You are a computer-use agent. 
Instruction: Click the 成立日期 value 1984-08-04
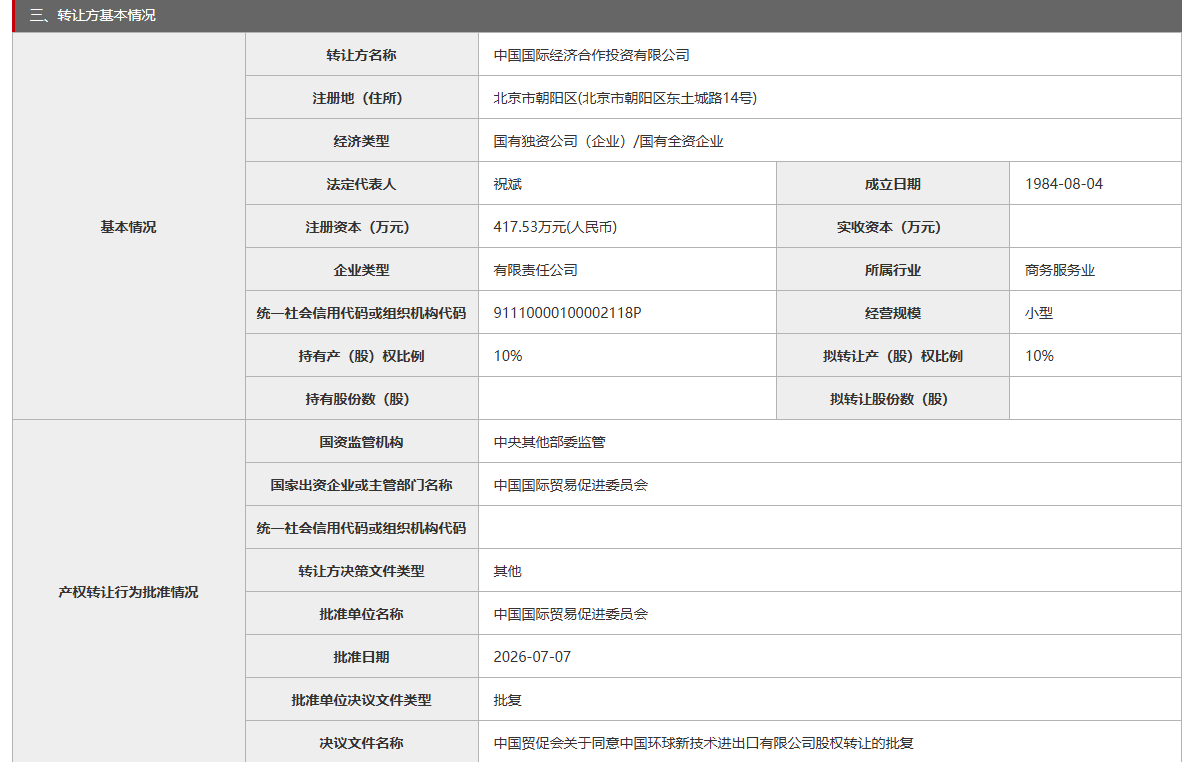(x=1064, y=184)
